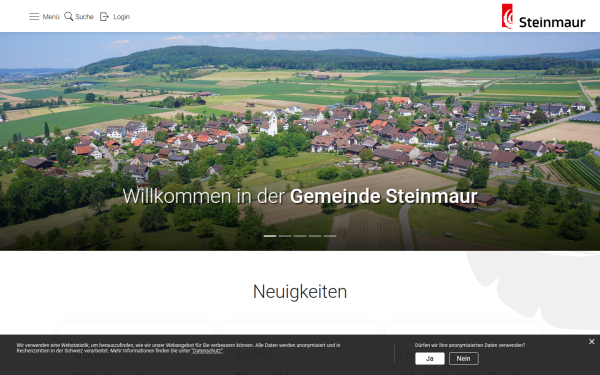Click the Neuigkeiten heading
Image resolution: width=600 pixels, height=375 pixels.
pos(300,292)
